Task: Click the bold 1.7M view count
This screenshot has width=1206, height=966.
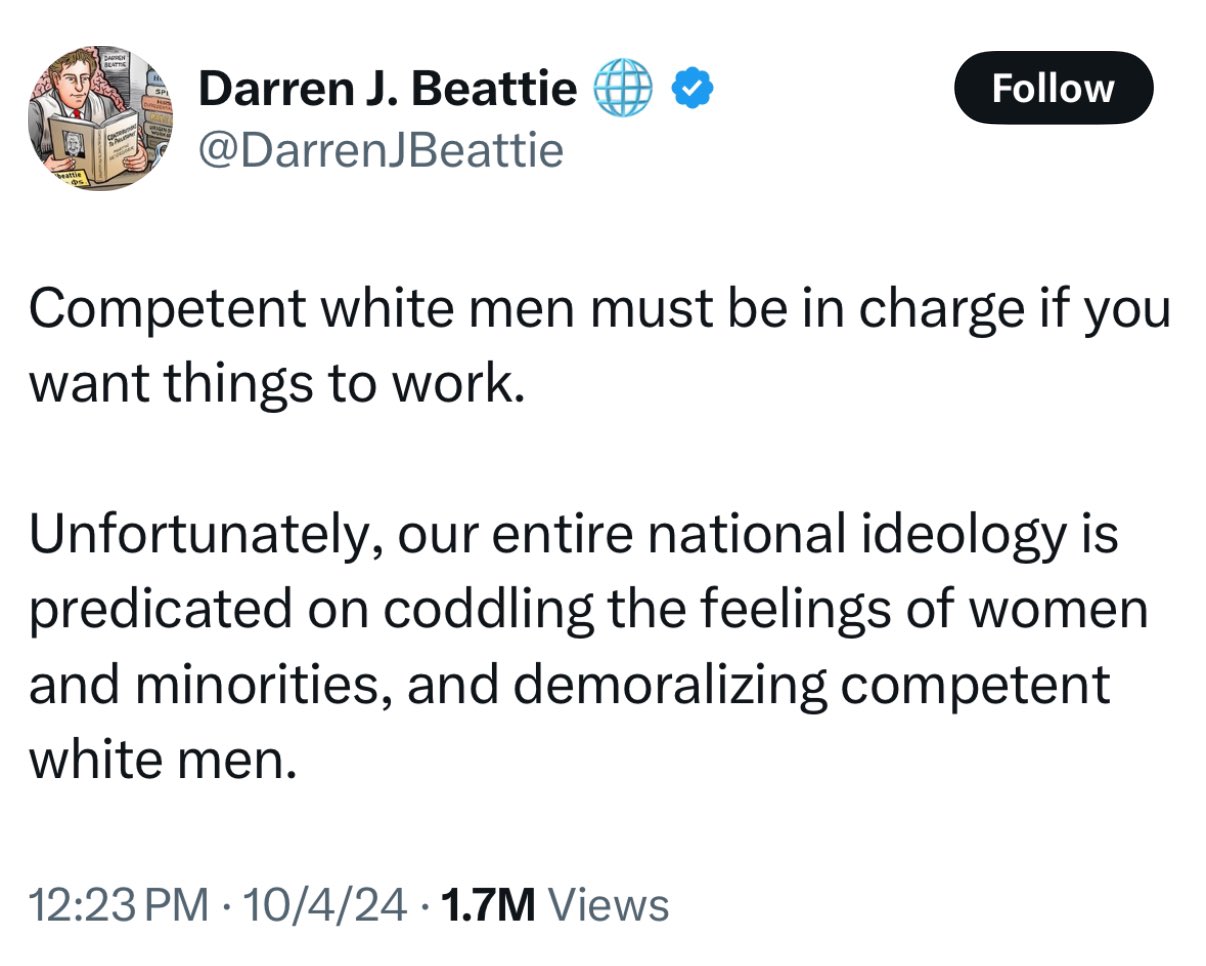Action: pyautogui.click(x=488, y=906)
